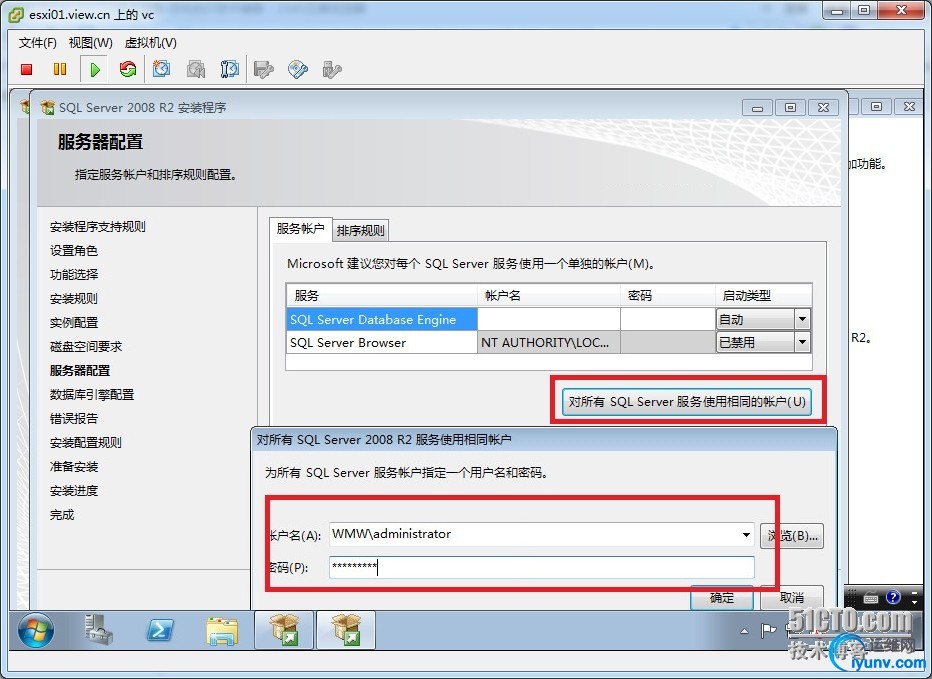The height and width of the screenshot is (679, 932).
Task: Click 实例配置 in the step list
Action: [x=74, y=322]
